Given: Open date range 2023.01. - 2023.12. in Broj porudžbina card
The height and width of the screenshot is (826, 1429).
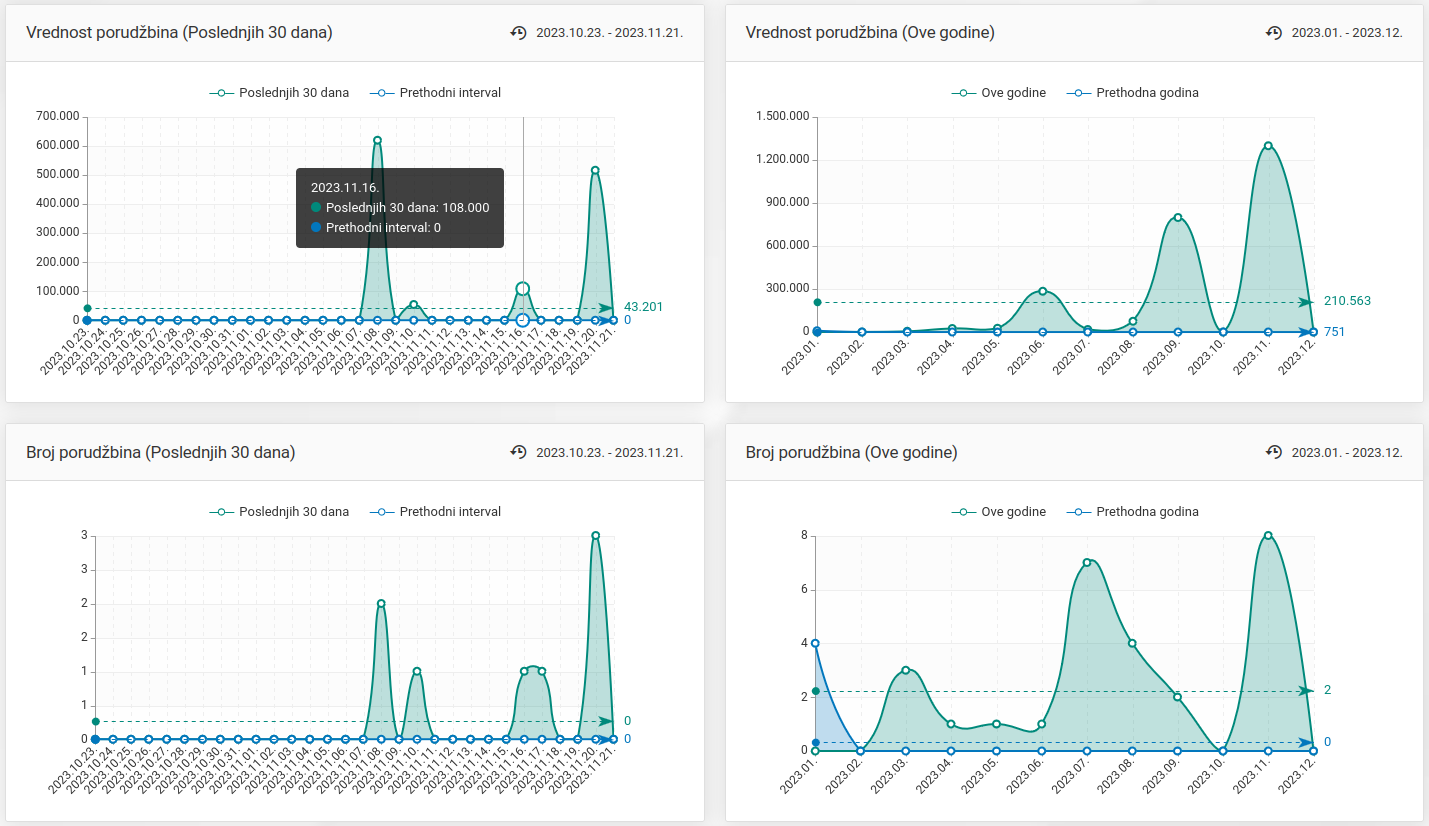Looking at the screenshot, I should [x=1346, y=452].
